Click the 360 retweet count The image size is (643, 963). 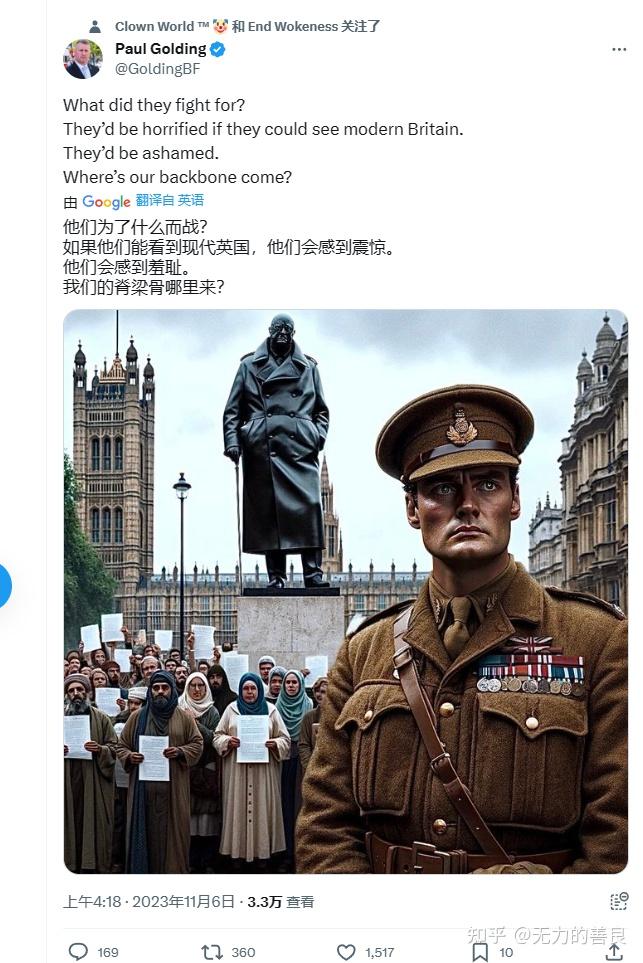coord(243,953)
